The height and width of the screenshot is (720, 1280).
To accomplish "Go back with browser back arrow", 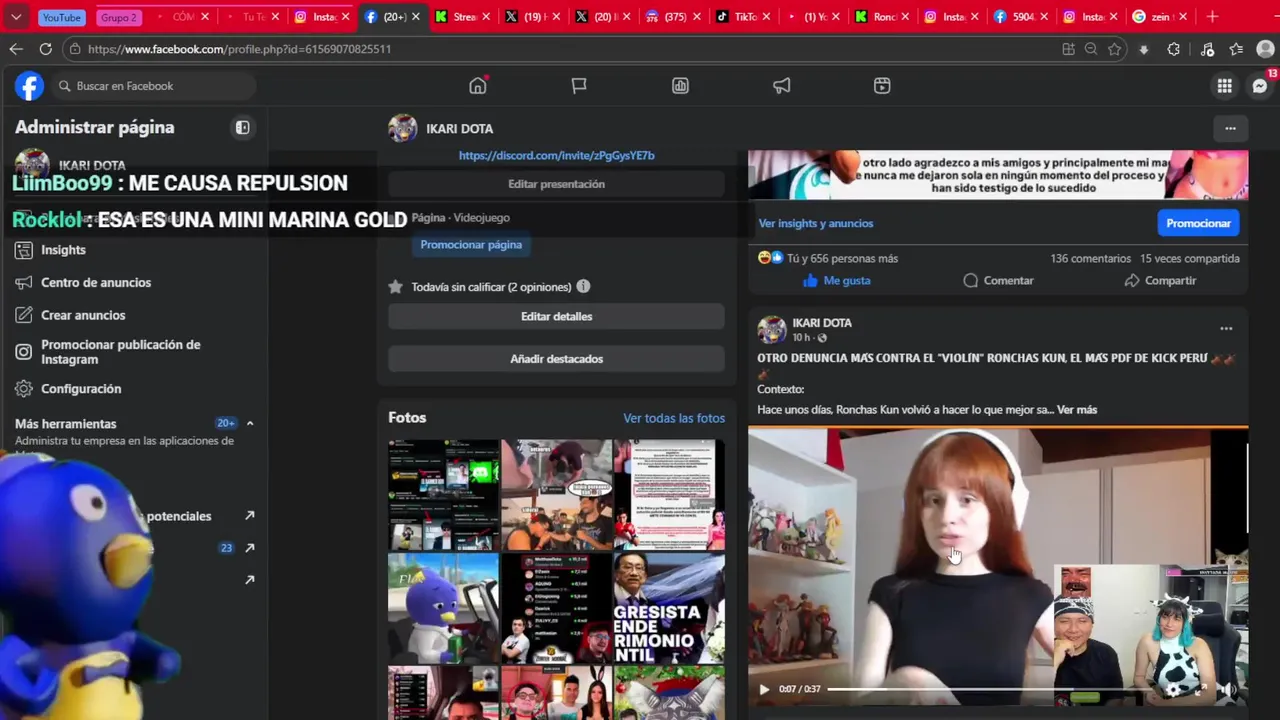I will pos(16,49).
